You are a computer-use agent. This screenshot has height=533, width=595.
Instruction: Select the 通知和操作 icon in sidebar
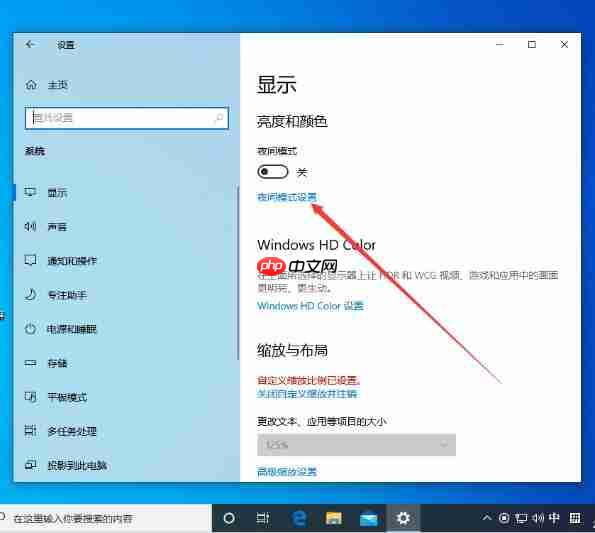click(x=30, y=260)
